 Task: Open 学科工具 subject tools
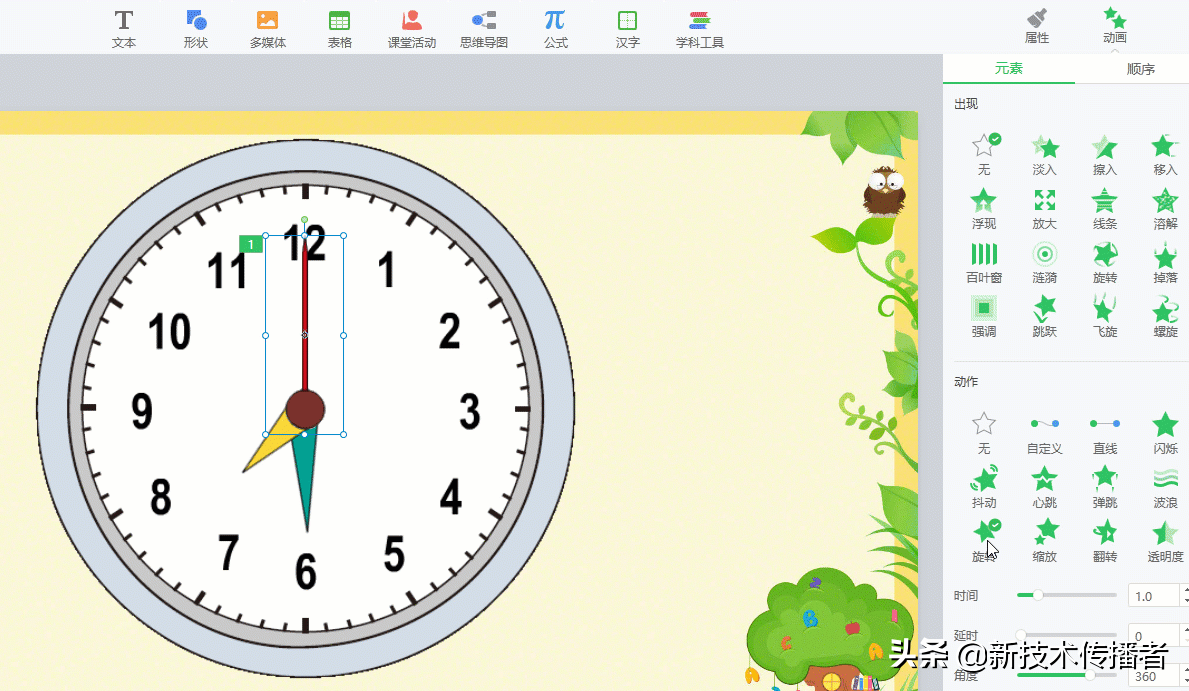click(x=700, y=29)
